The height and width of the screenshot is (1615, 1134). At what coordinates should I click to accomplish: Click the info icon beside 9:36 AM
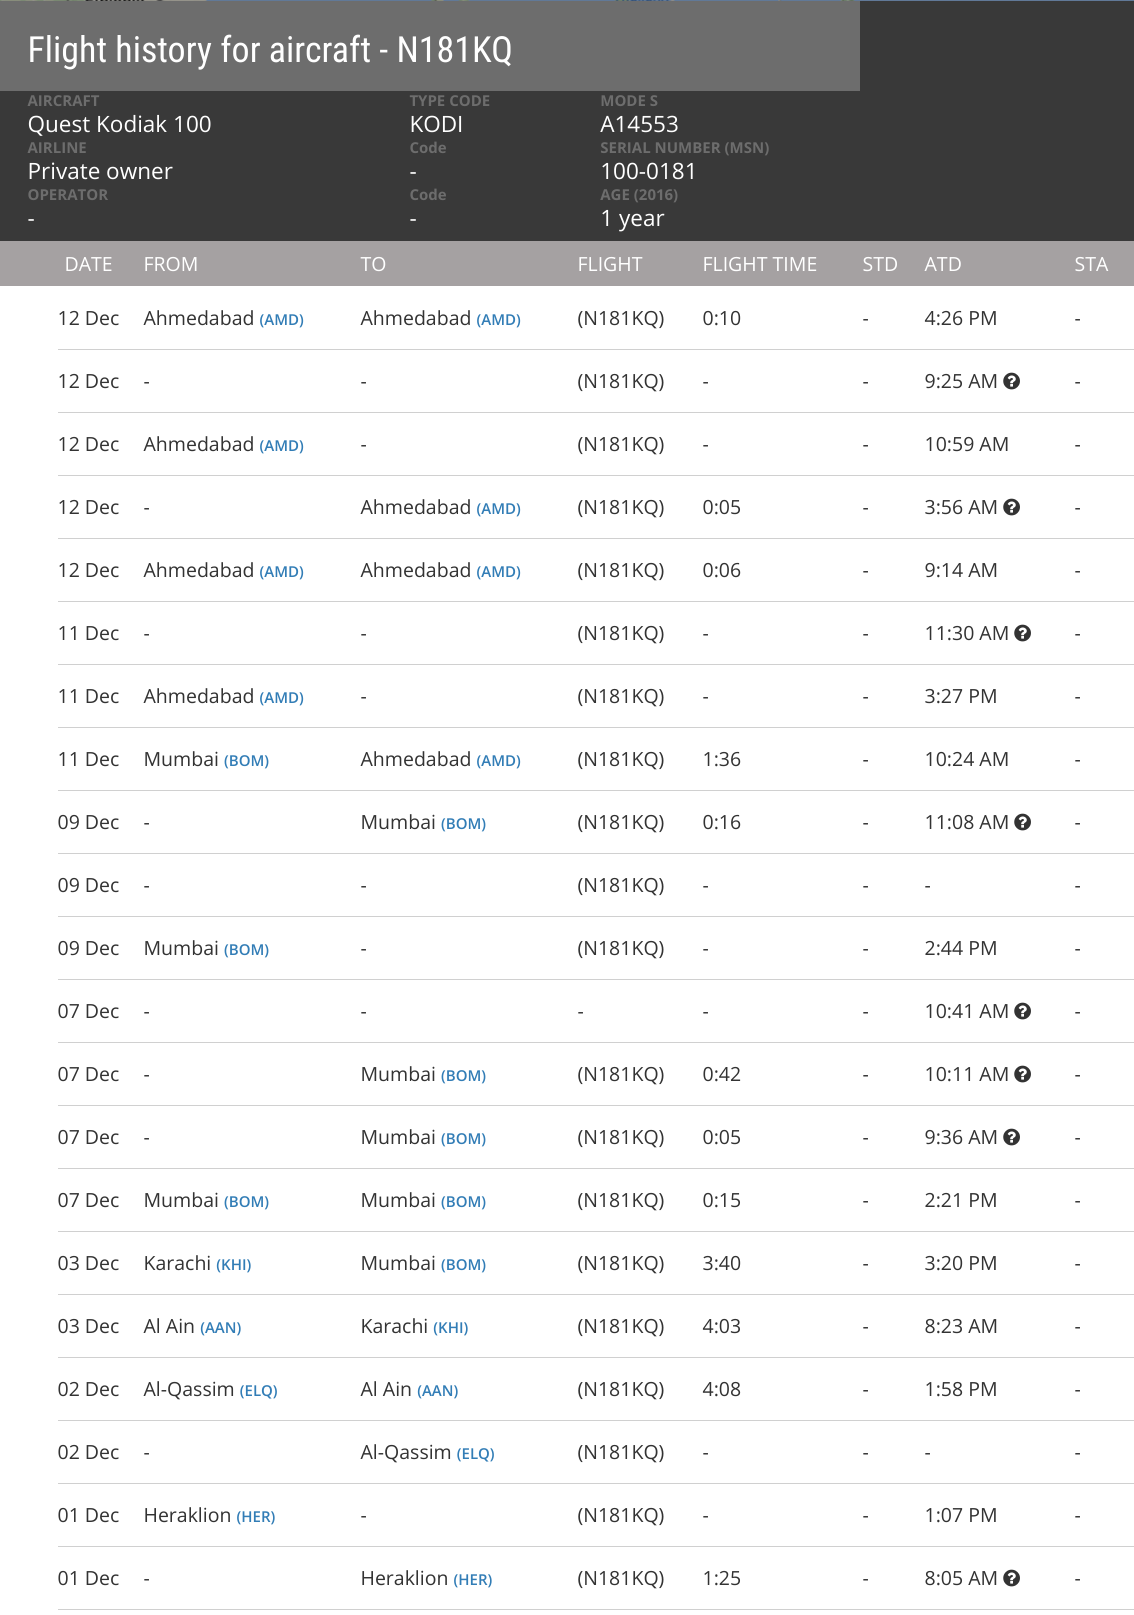pyautogui.click(x=1011, y=1137)
